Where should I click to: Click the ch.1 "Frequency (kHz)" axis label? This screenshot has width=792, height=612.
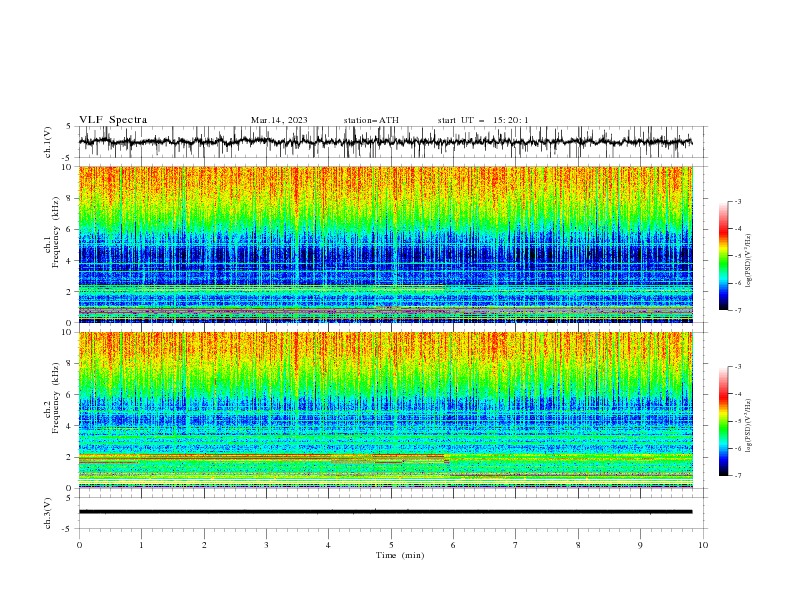tap(56, 233)
